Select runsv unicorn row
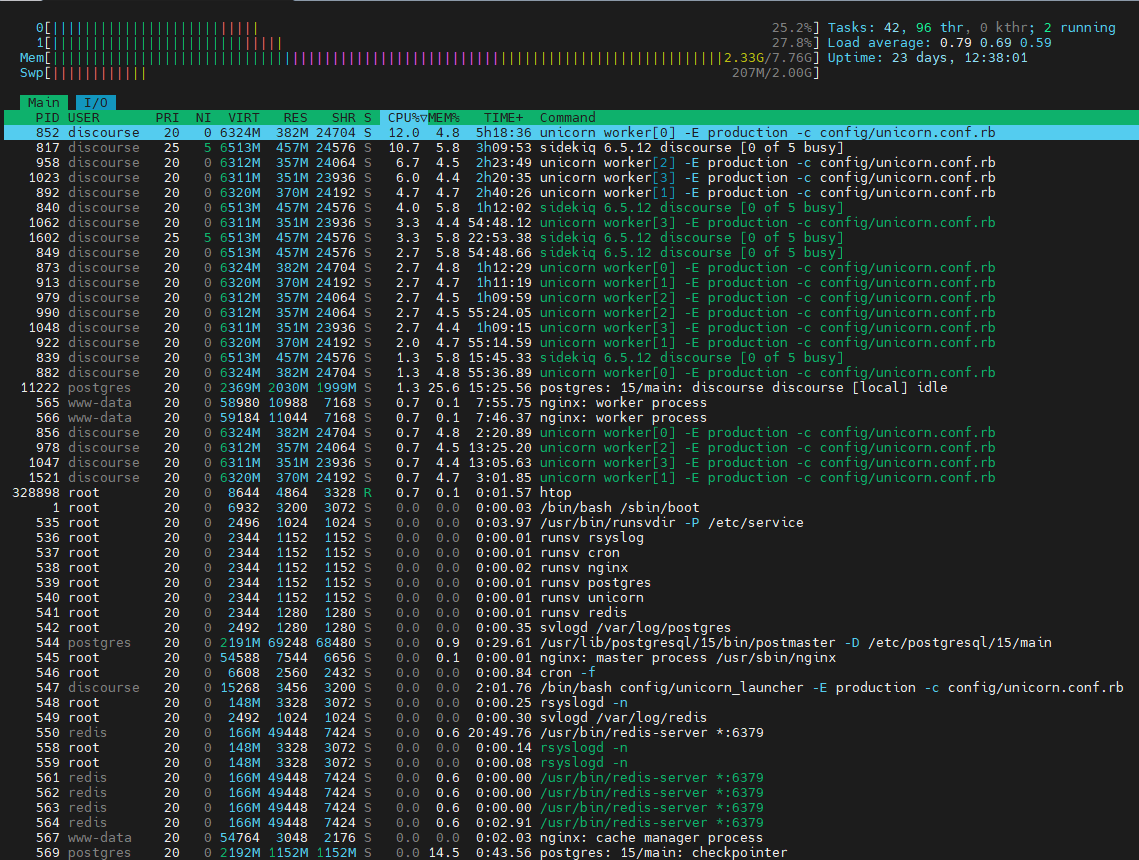1139x860 pixels. pyautogui.click(x=570, y=598)
